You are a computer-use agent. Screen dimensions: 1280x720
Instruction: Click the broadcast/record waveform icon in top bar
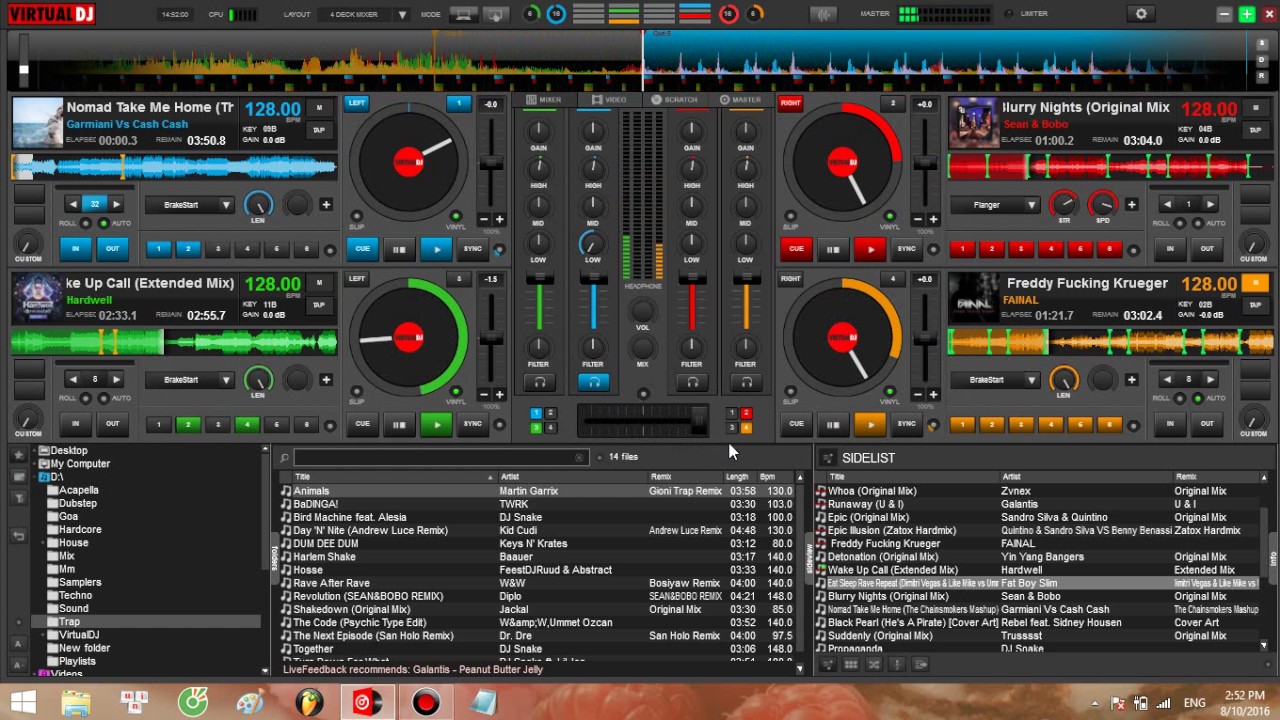pos(823,14)
